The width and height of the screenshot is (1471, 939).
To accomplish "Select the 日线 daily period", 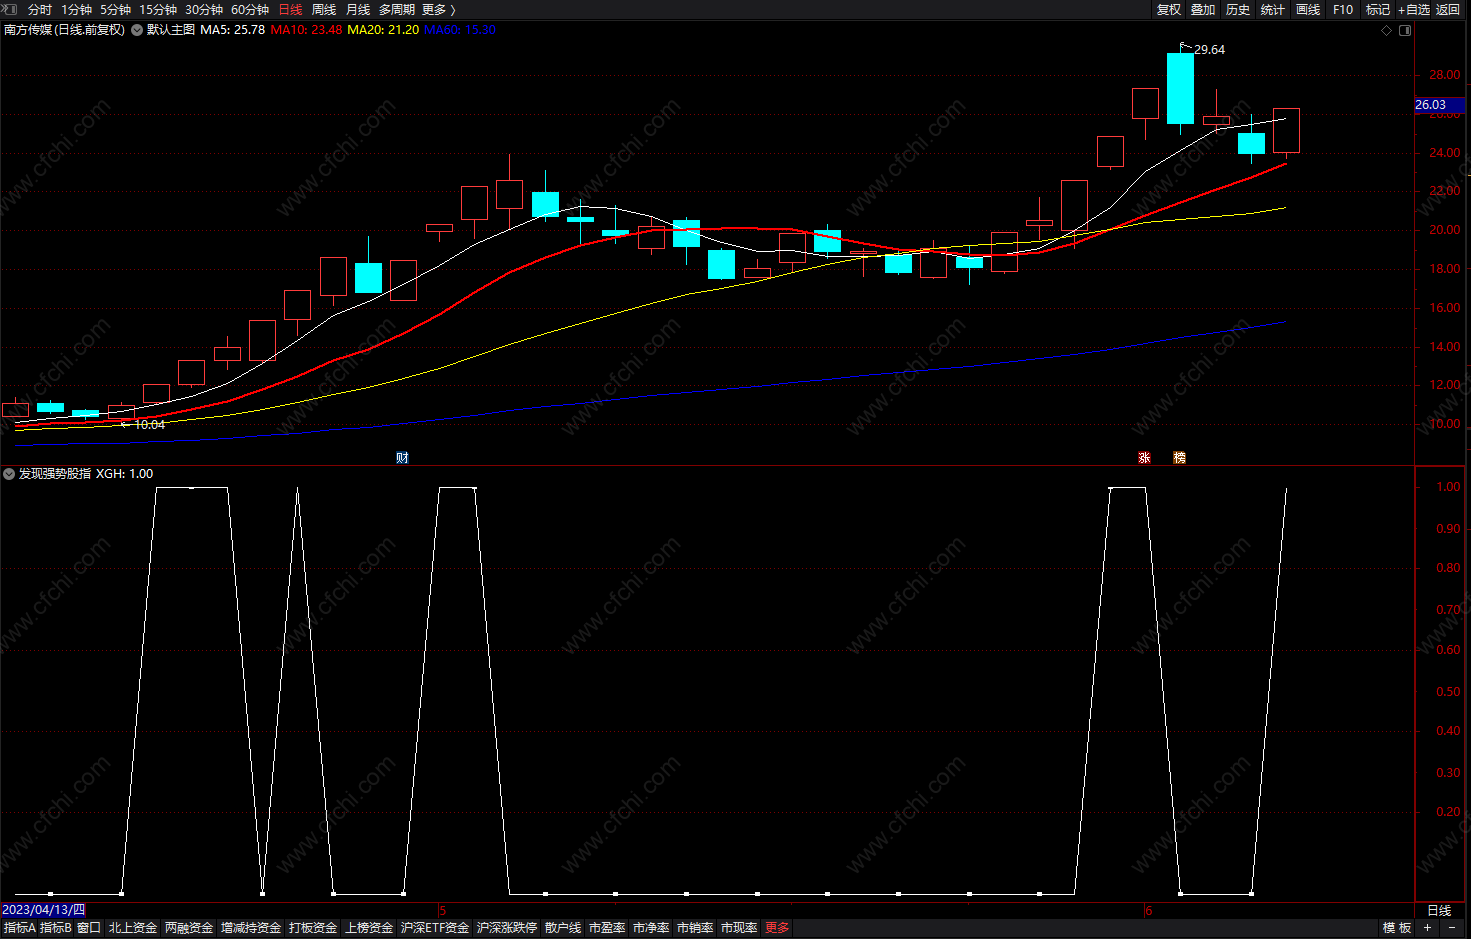I will 290,10.
